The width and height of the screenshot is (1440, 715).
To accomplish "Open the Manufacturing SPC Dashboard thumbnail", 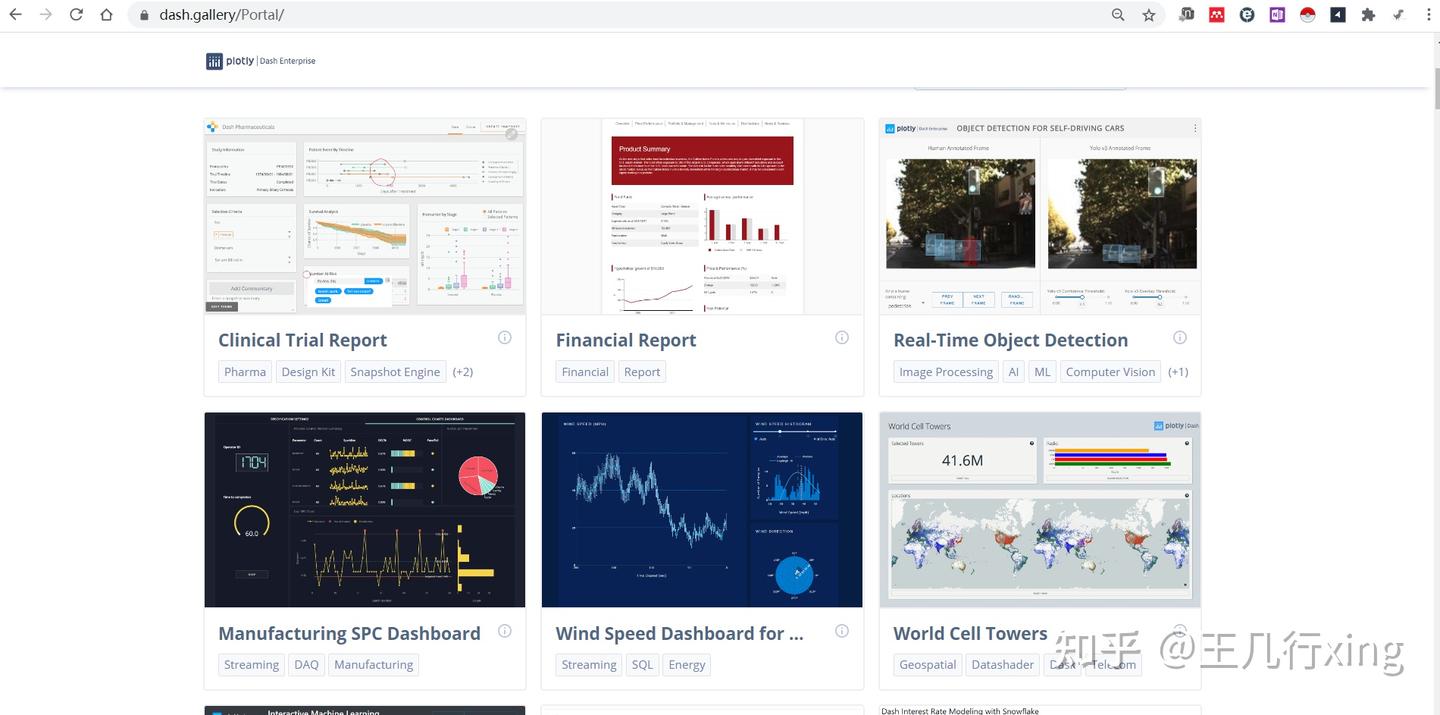I will point(365,510).
